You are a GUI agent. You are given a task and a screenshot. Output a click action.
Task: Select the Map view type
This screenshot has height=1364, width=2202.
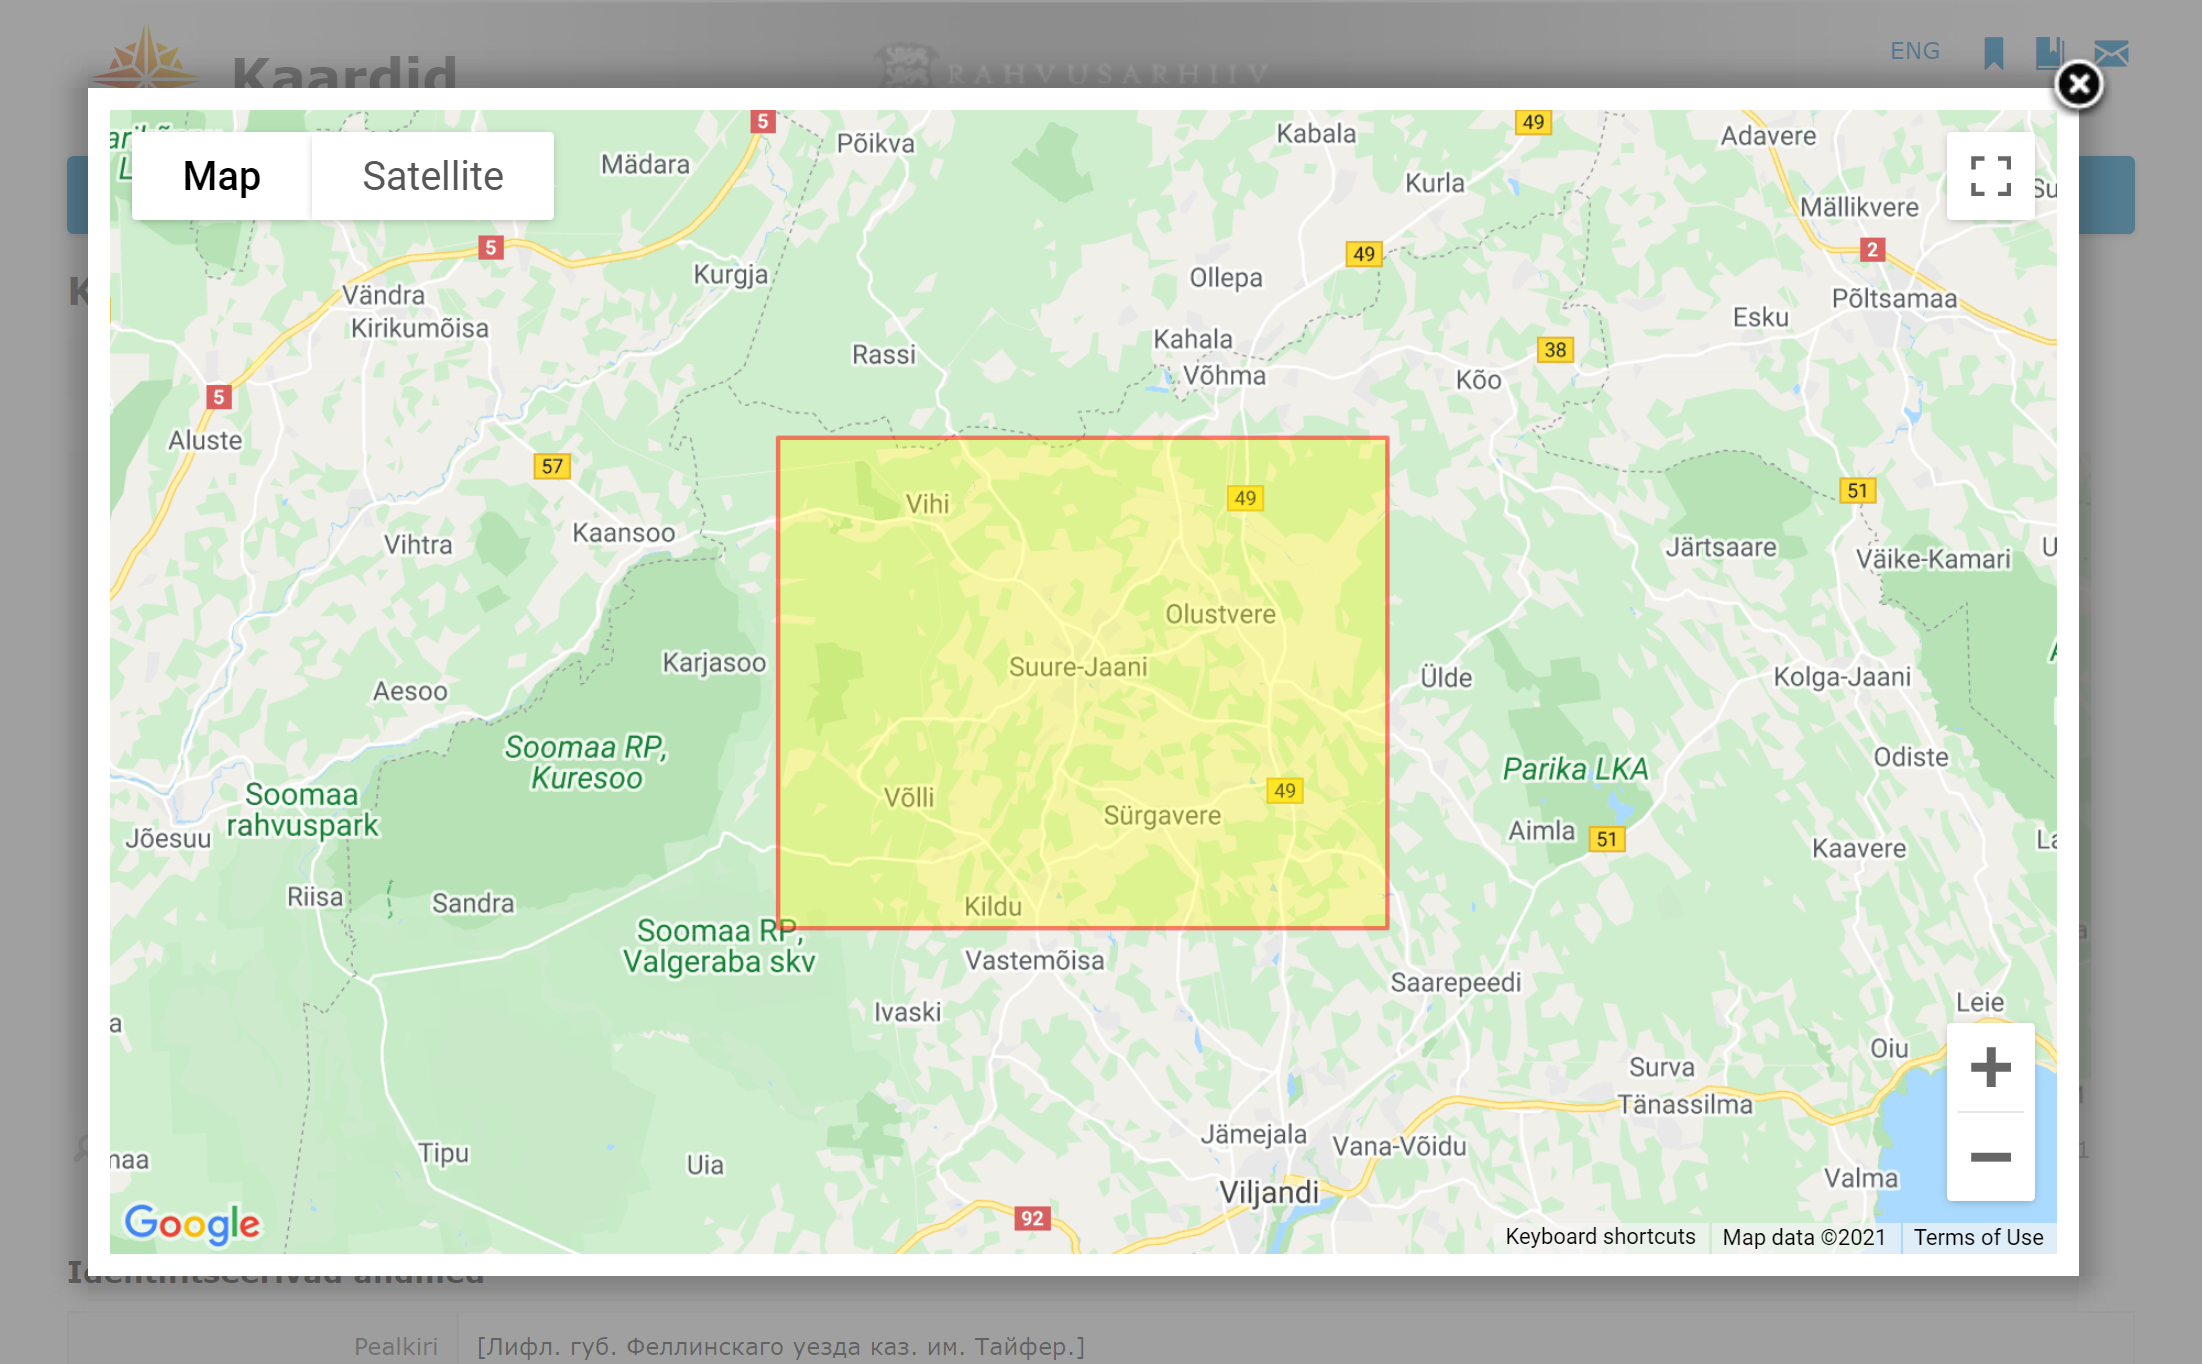point(221,176)
